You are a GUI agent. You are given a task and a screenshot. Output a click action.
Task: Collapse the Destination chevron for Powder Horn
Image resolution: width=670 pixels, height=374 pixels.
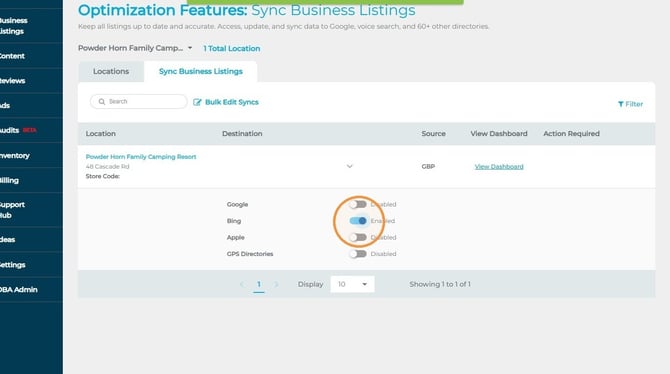pos(350,166)
